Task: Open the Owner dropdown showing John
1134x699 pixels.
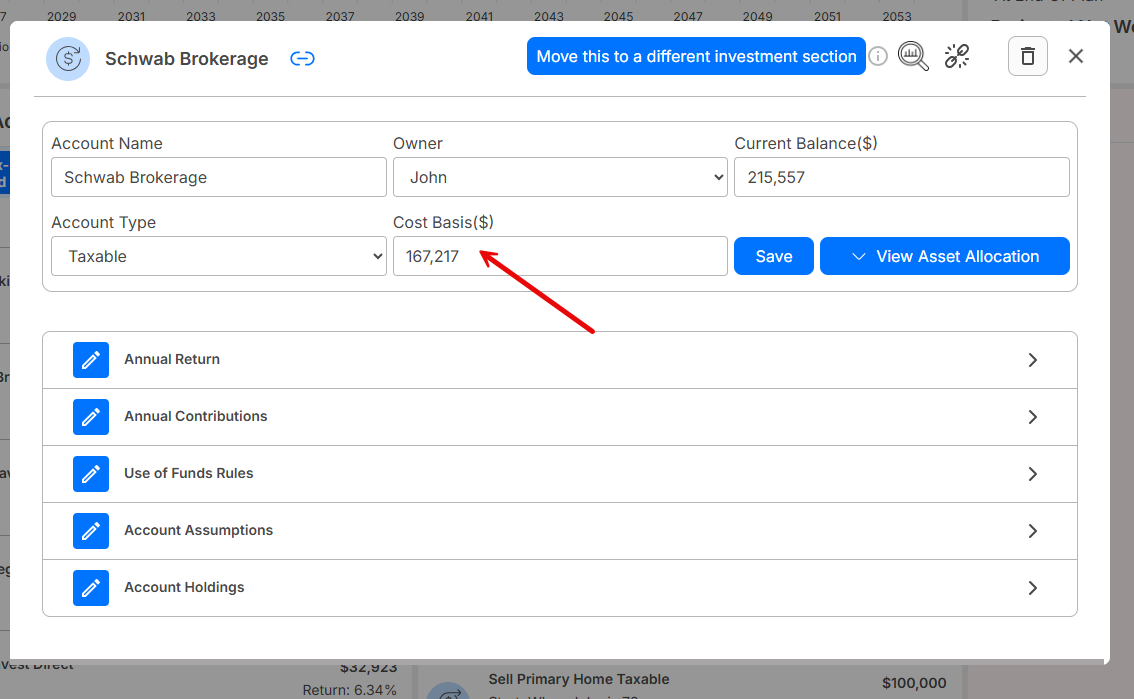Action: [x=560, y=177]
